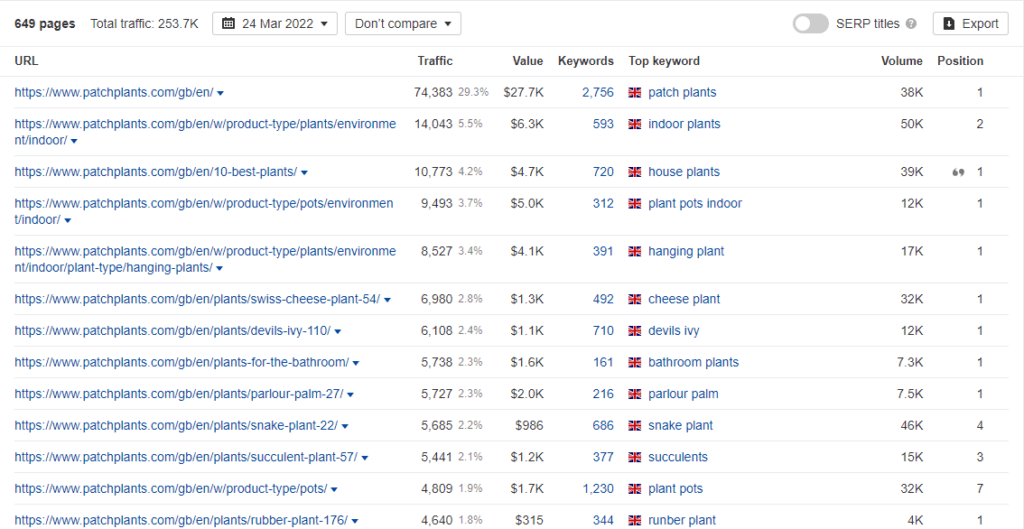Click the 74,383 traffic value
Viewport: 1024px width, 529px height.
pos(433,93)
